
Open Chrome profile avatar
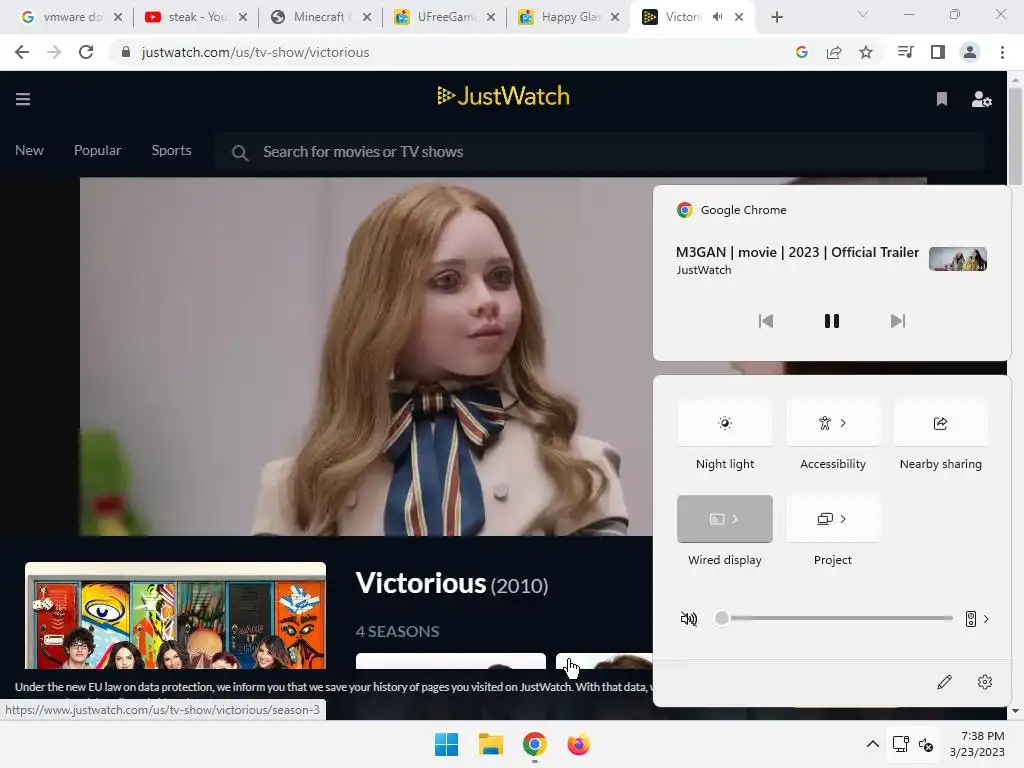pyautogui.click(x=970, y=52)
